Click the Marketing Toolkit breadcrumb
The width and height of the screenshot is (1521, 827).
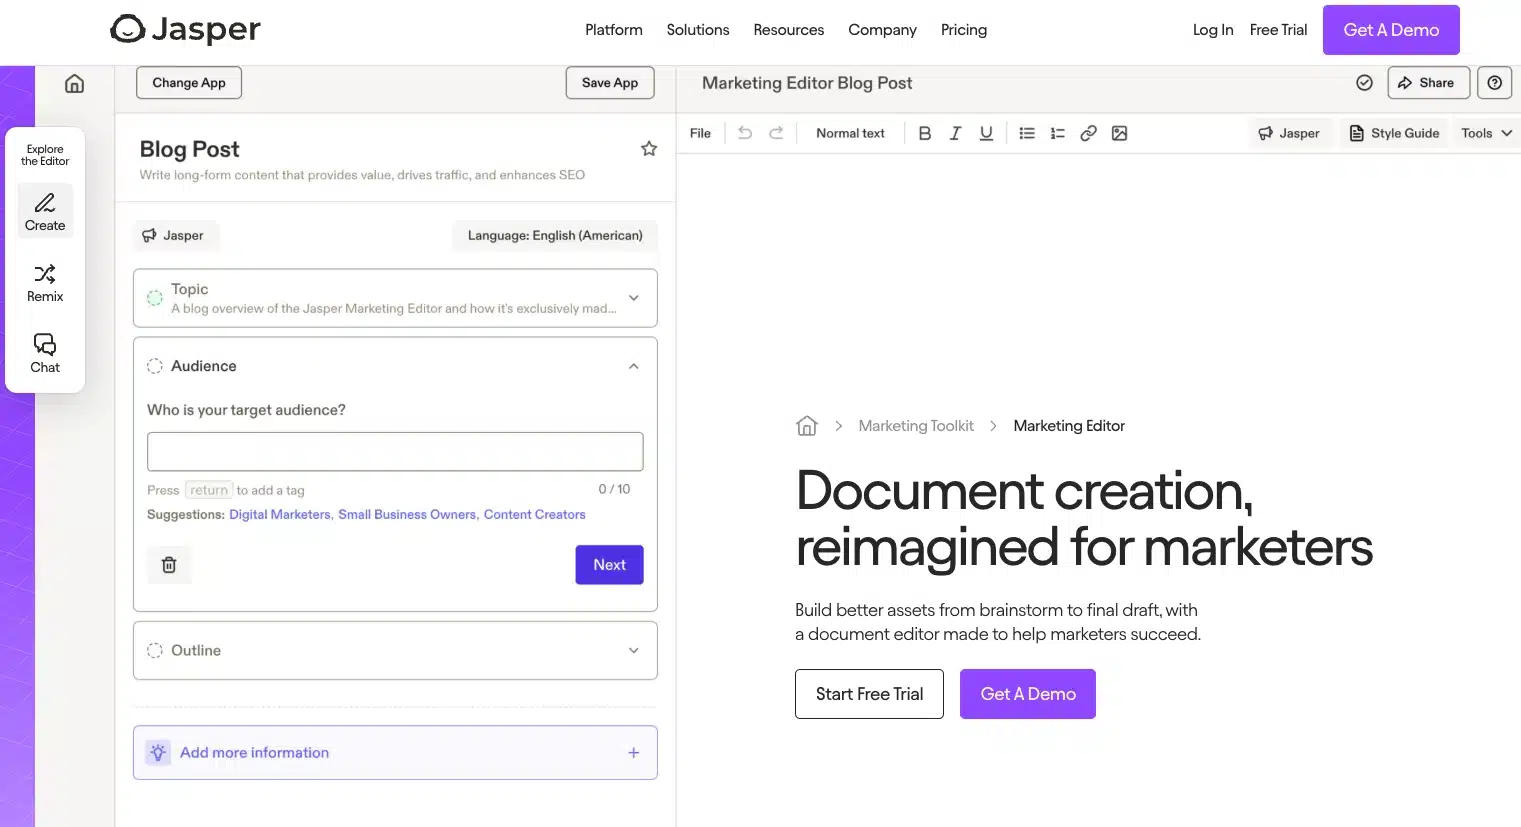pyautogui.click(x=916, y=426)
